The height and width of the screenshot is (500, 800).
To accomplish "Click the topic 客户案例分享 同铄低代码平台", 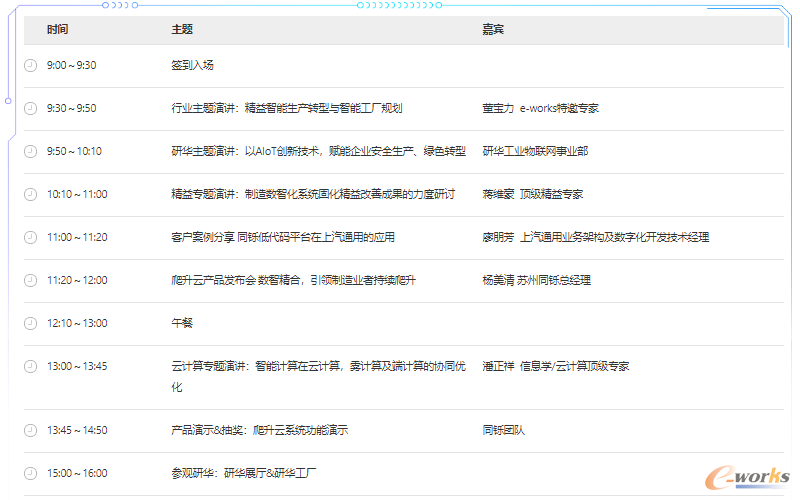I will pos(283,237).
